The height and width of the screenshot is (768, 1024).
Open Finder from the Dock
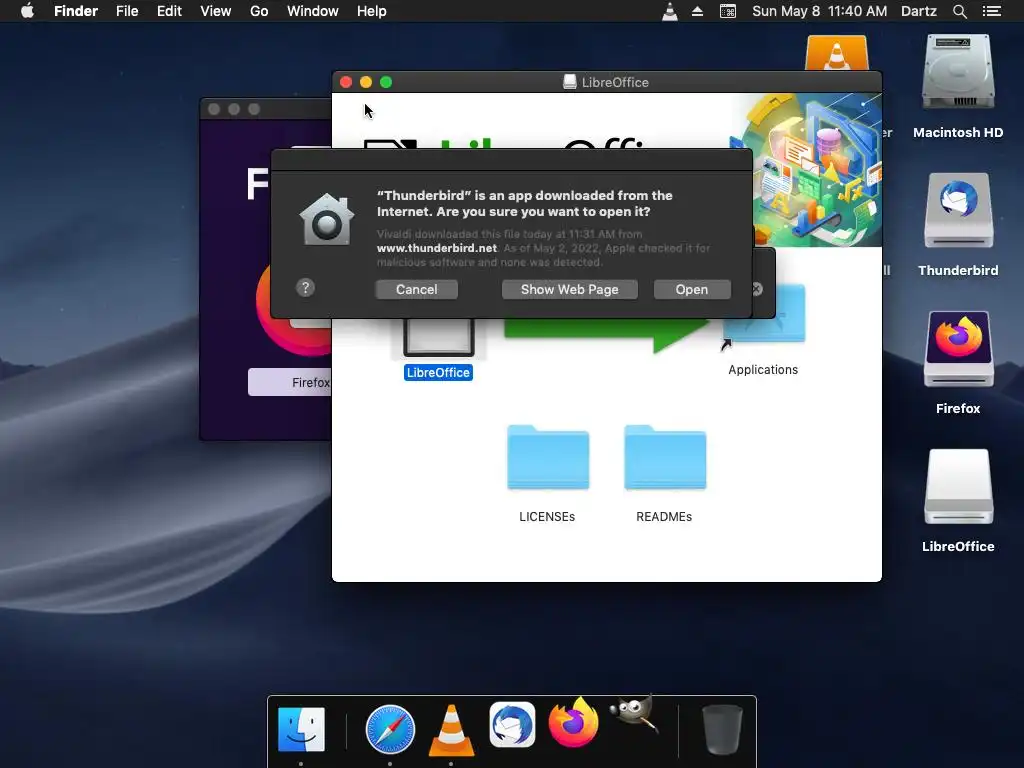click(x=301, y=729)
